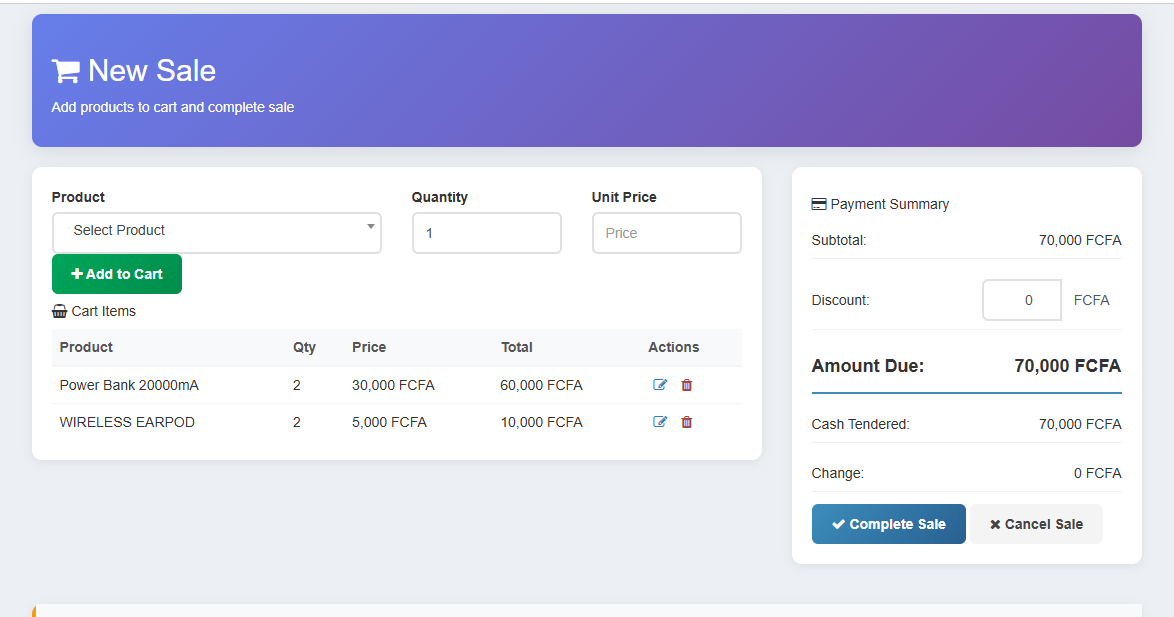Image resolution: width=1174 pixels, height=617 pixels.
Task: Click the Cancel Sale button
Action: [x=1036, y=523]
